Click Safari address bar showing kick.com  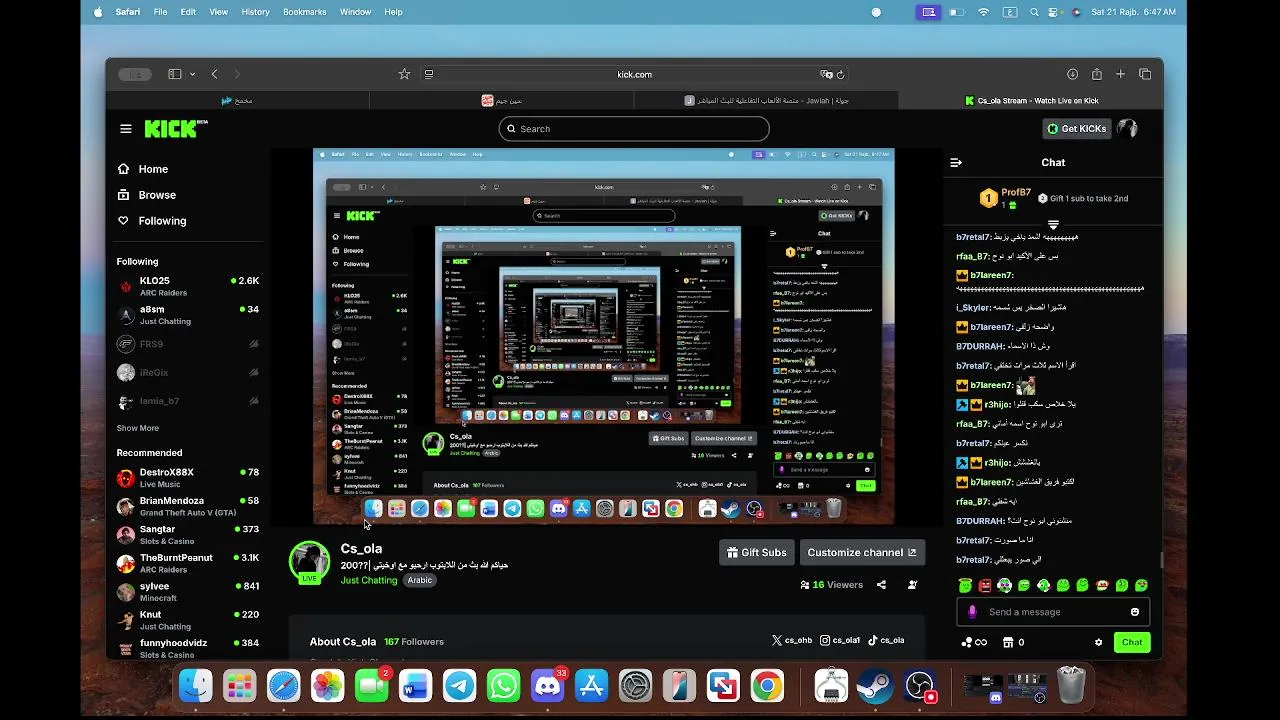[634, 74]
